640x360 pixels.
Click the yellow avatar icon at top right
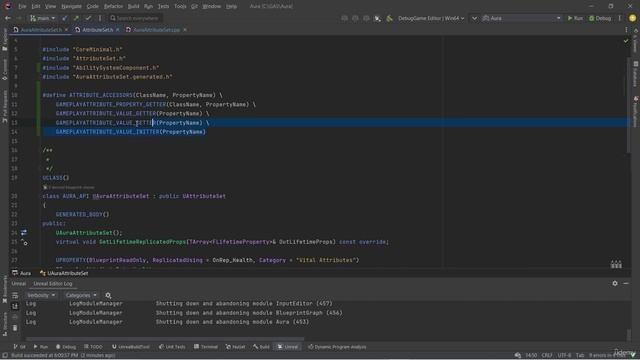pyautogui.click(x=632, y=18)
